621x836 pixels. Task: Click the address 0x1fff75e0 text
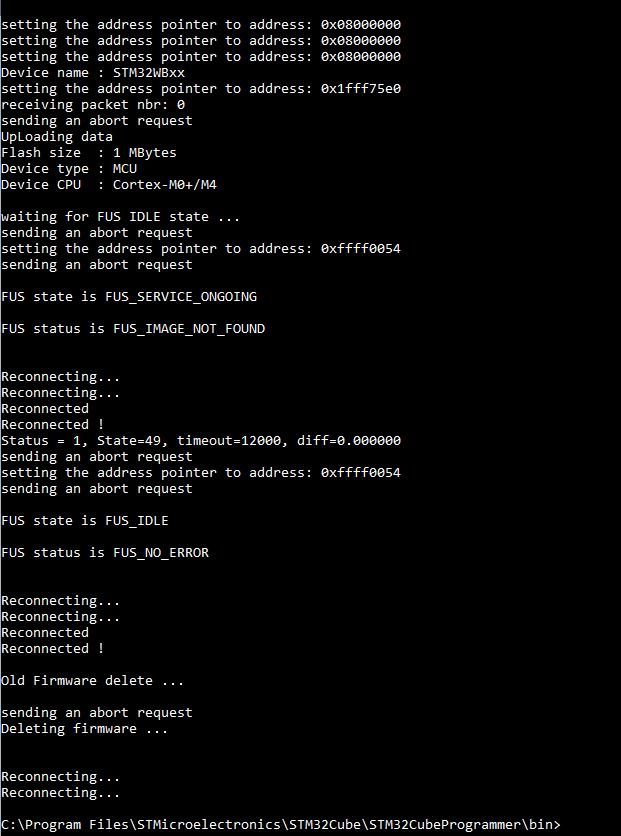[361, 89]
